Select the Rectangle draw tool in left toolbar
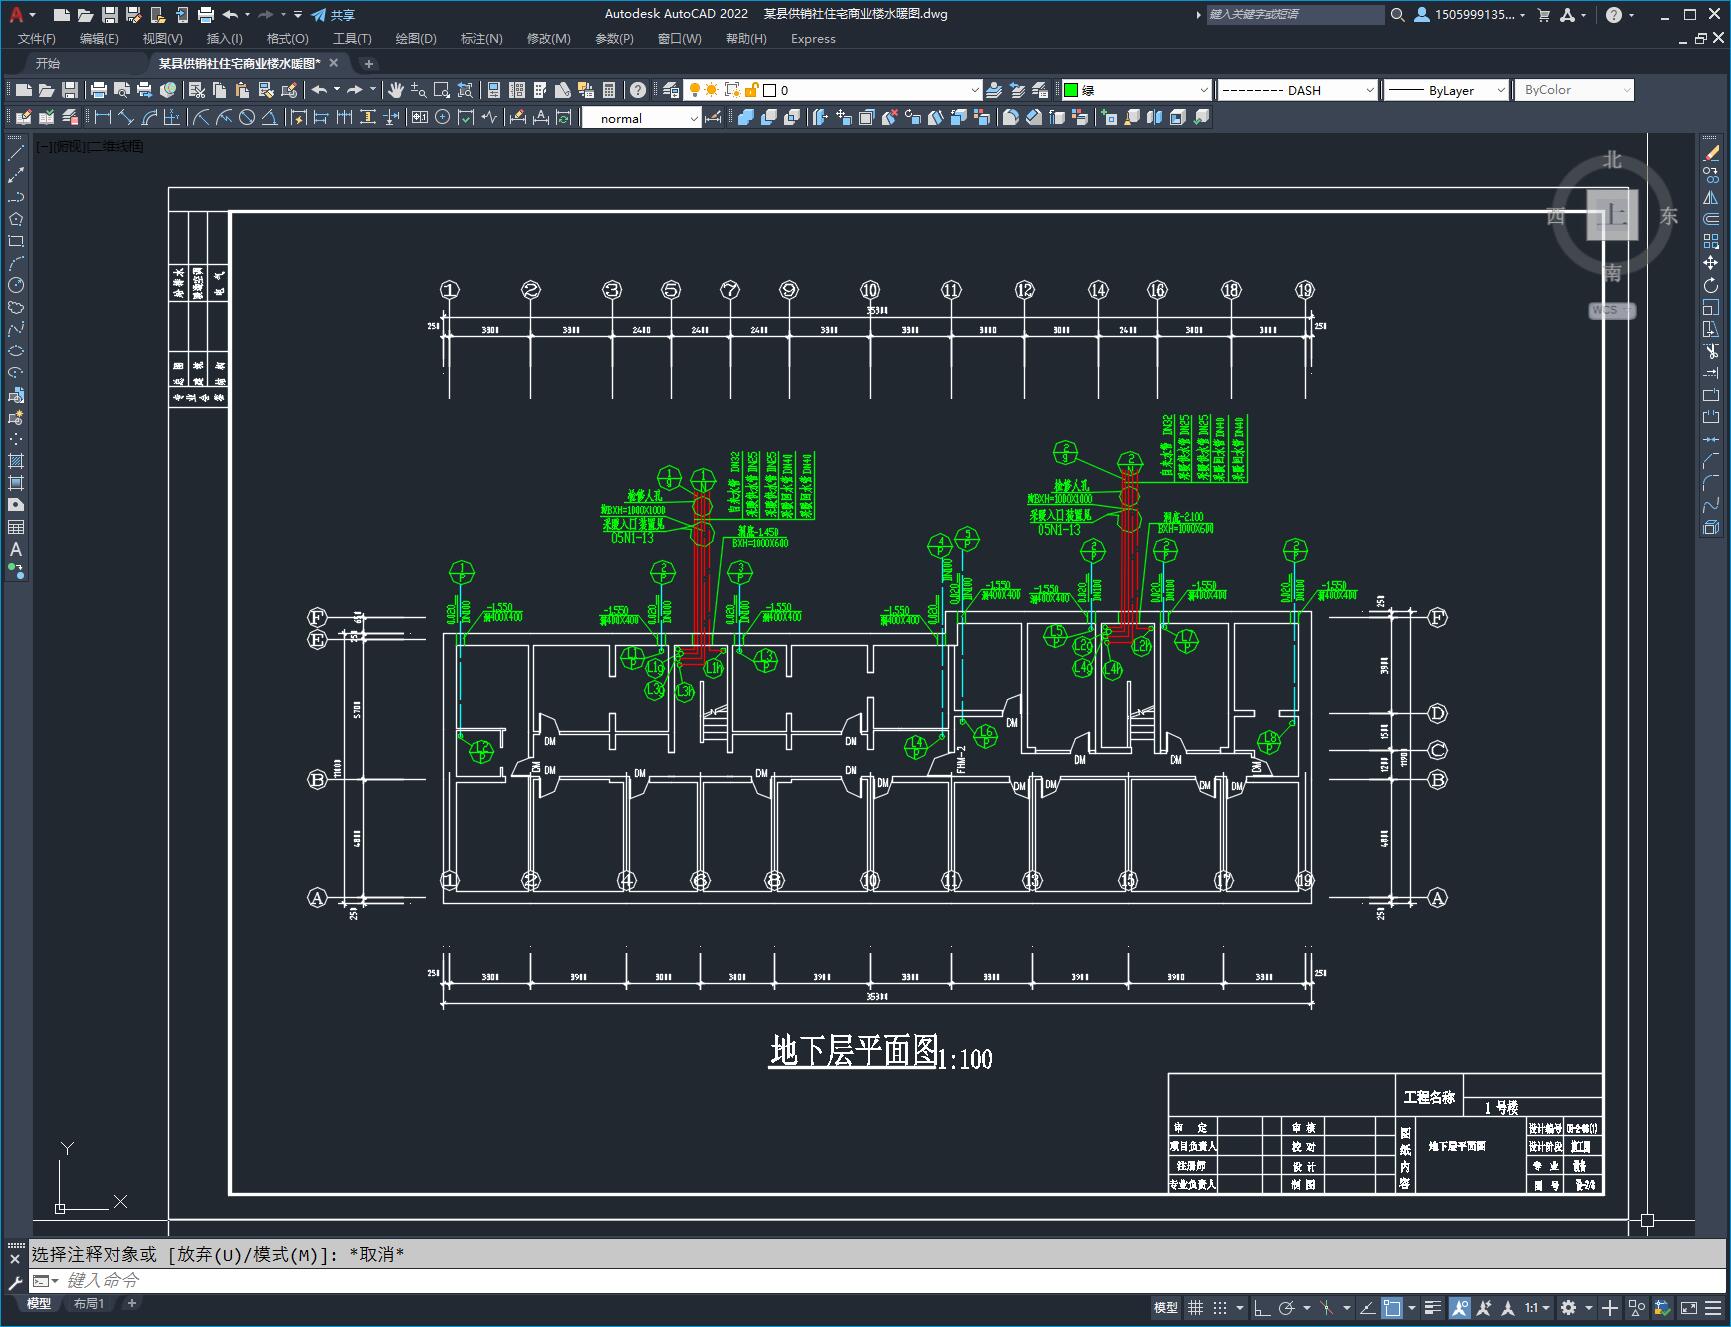The height and width of the screenshot is (1327, 1731). 16,241
